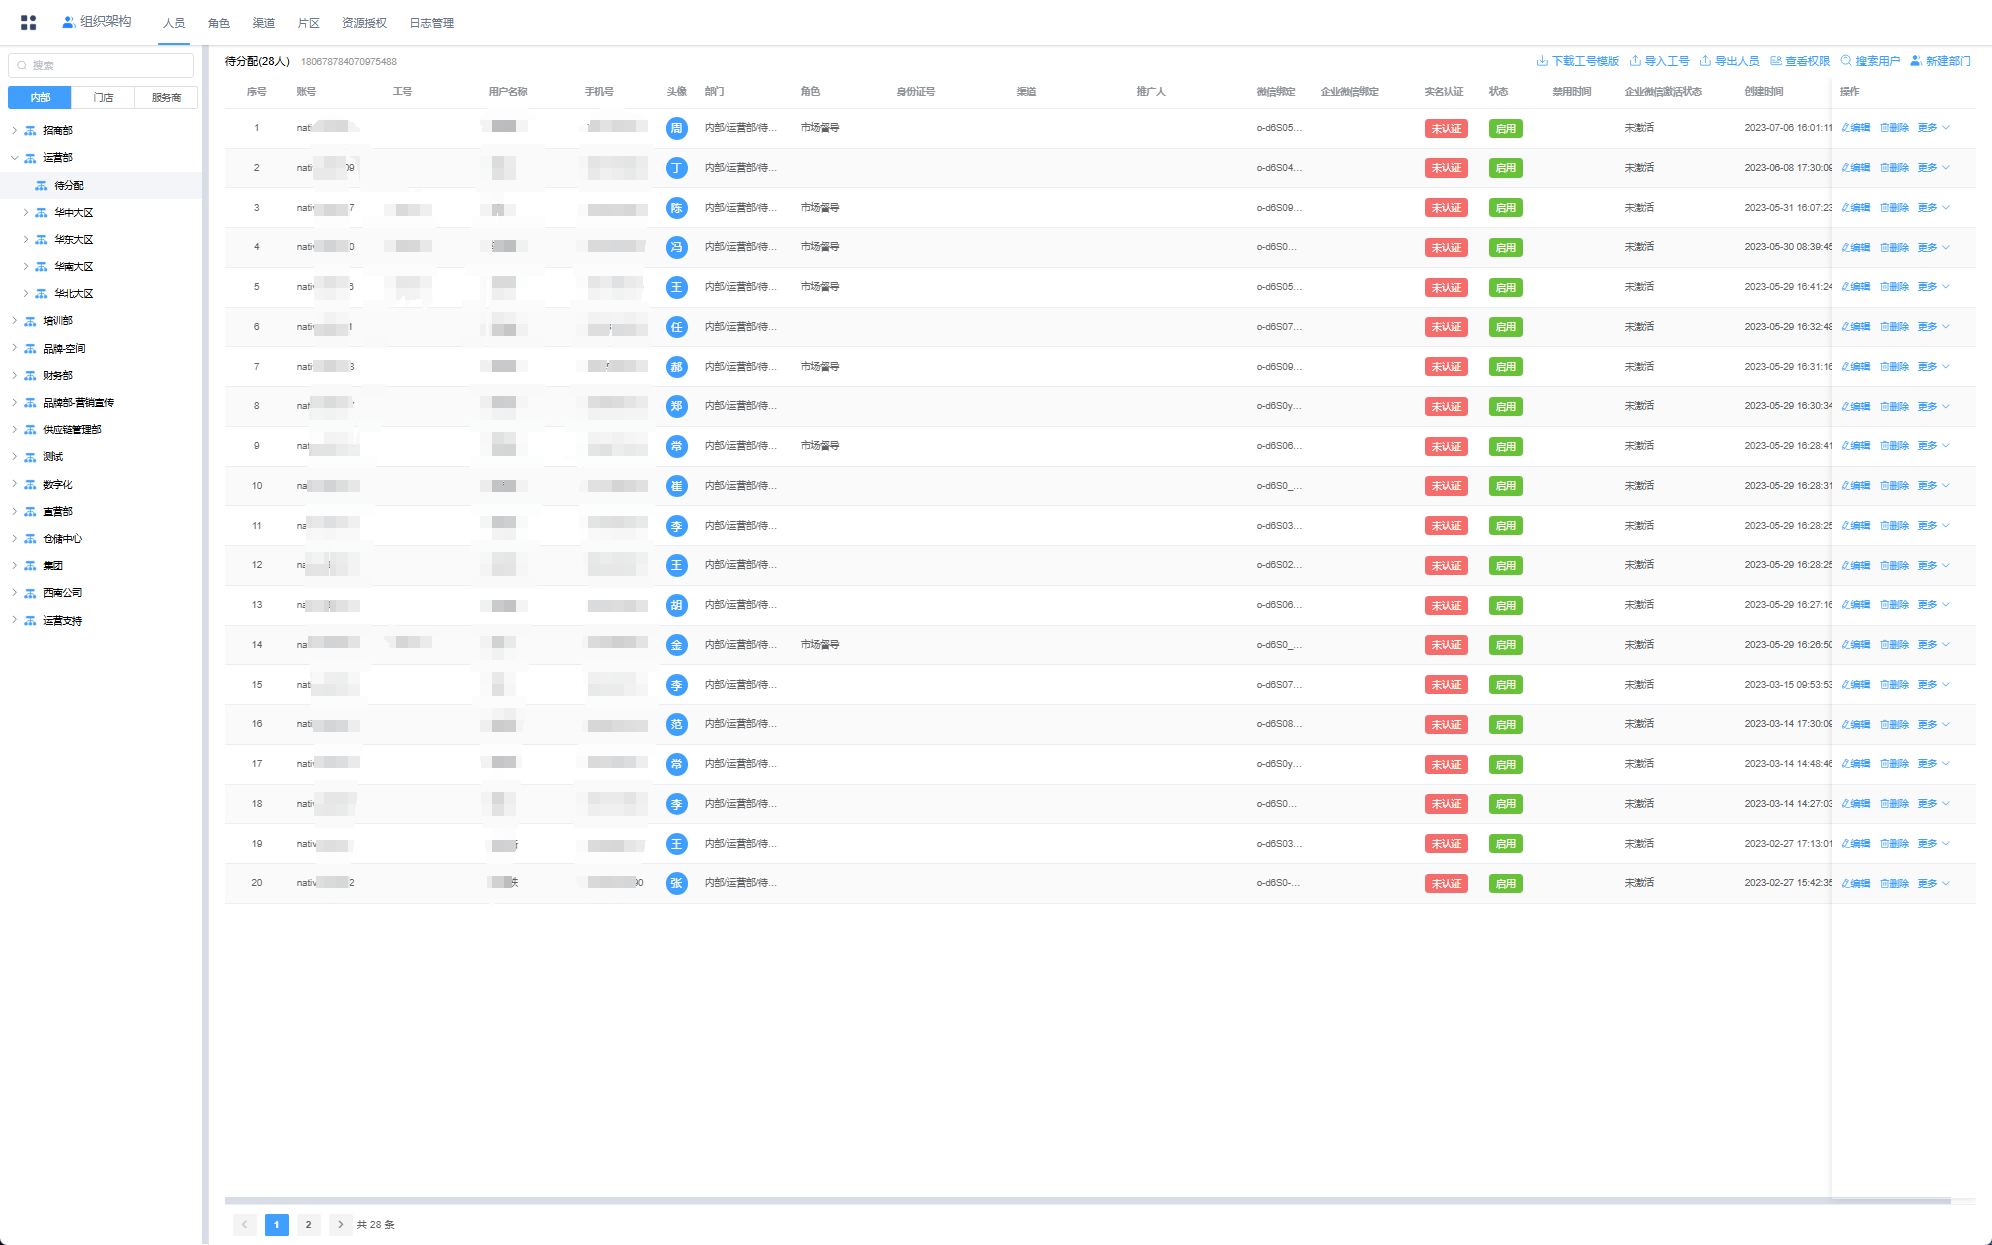Expand the 华东大区 node
The height and width of the screenshot is (1245, 1992).
[x=25, y=239]
